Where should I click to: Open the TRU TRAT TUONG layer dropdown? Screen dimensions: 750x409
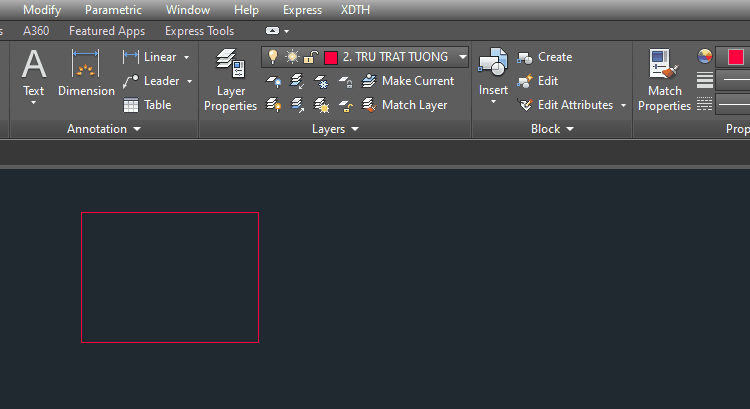[463, 57]
